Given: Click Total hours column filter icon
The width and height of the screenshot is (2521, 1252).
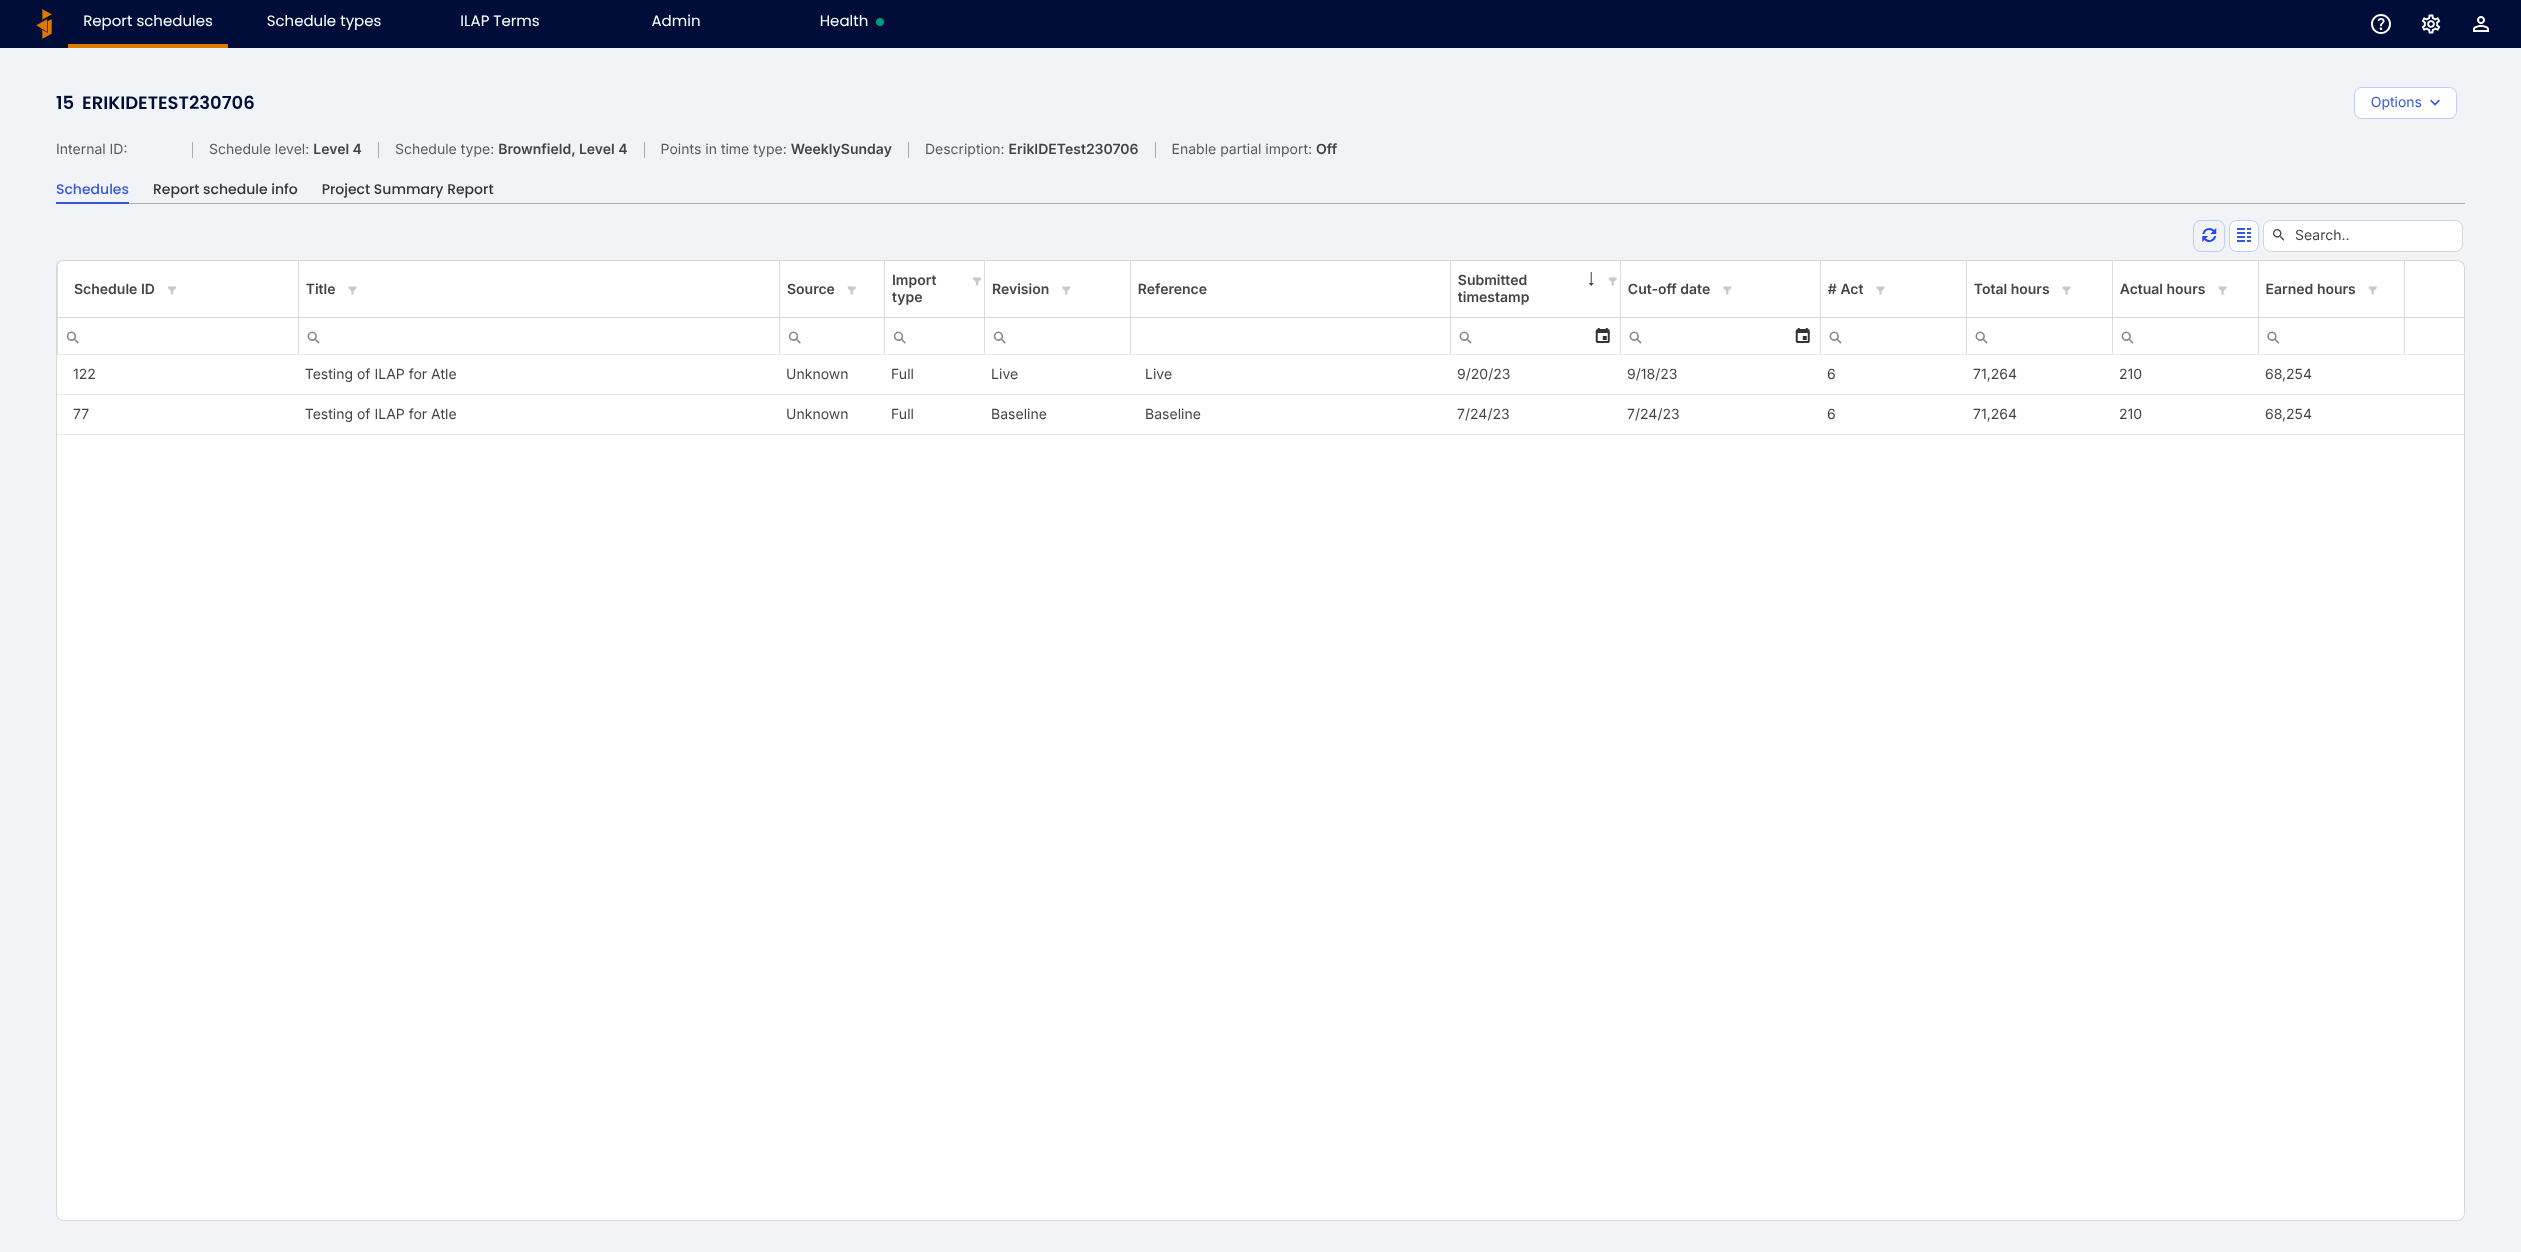Looking at the screenshot, I should pos(2066,290).
